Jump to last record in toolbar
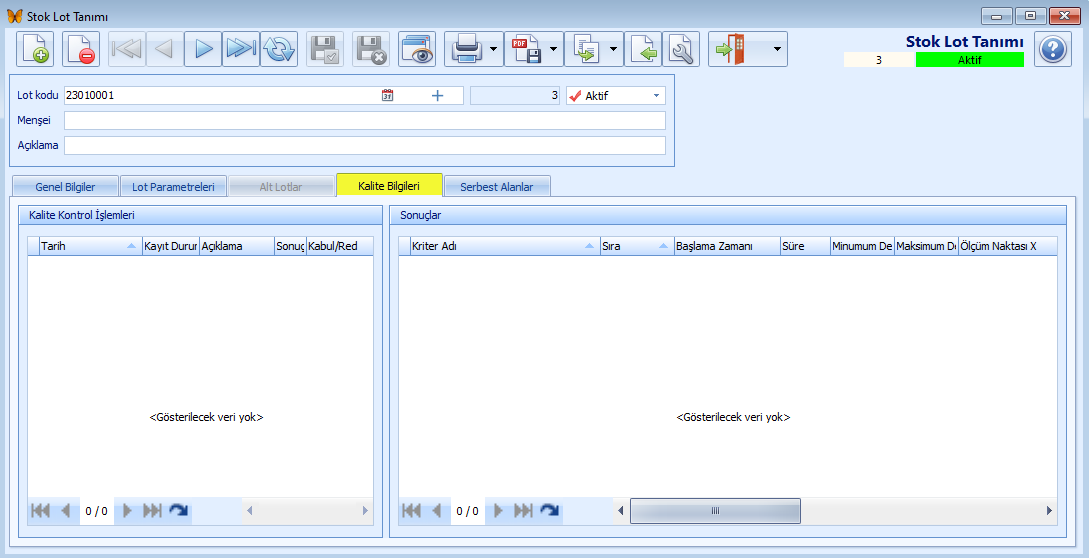The image size is (1089, 558). [241, 49]
